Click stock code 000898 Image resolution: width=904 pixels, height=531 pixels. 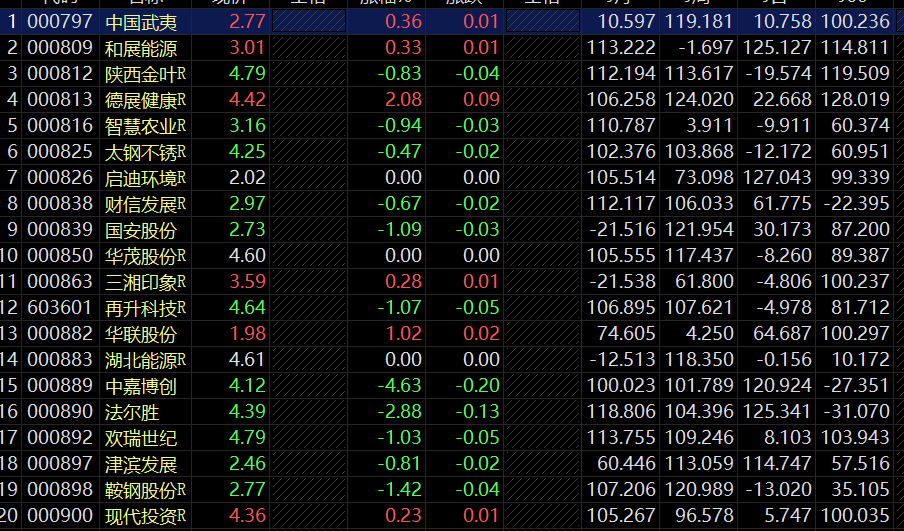pyautogui.click(x=60, y=489)
